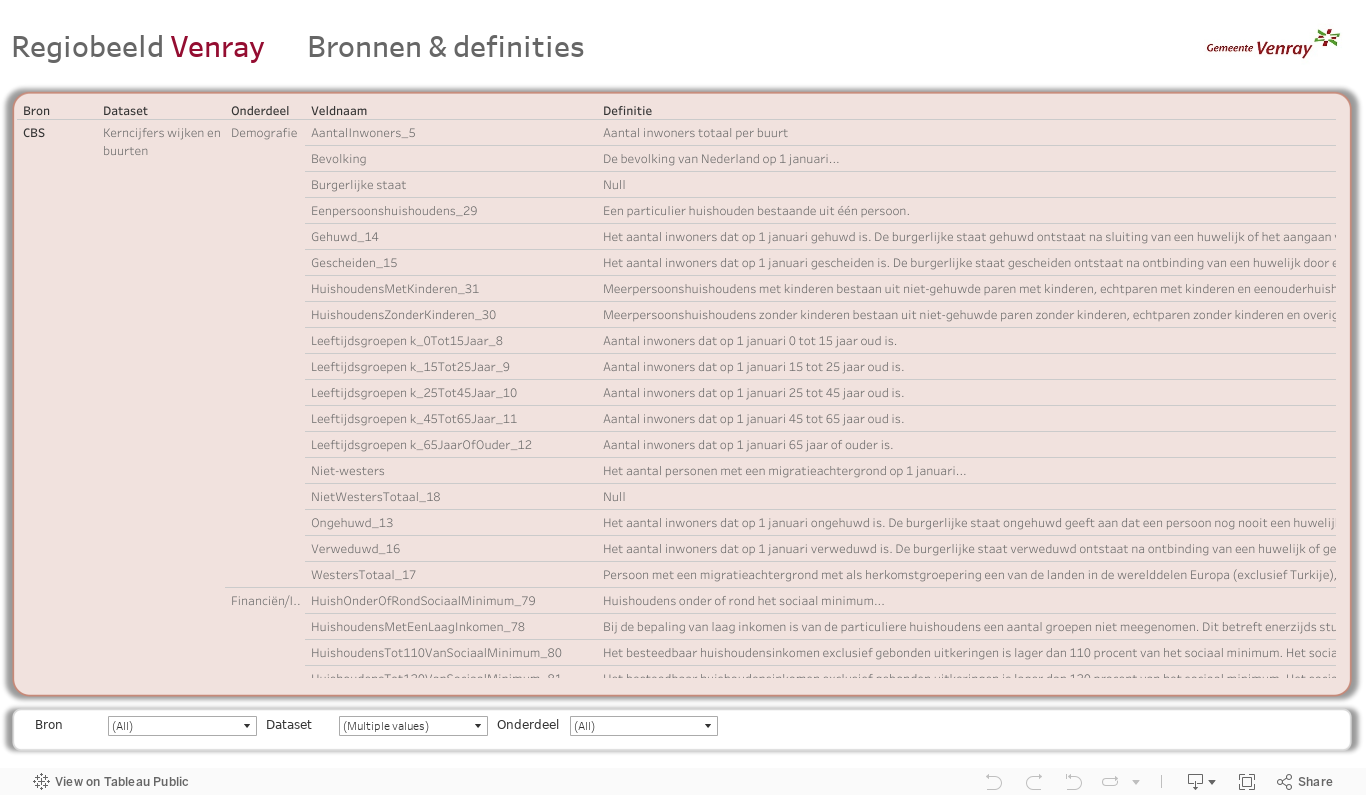Click the Share icon
The width and height of the screenshot is (1366, 795).
pos(1284,782)
